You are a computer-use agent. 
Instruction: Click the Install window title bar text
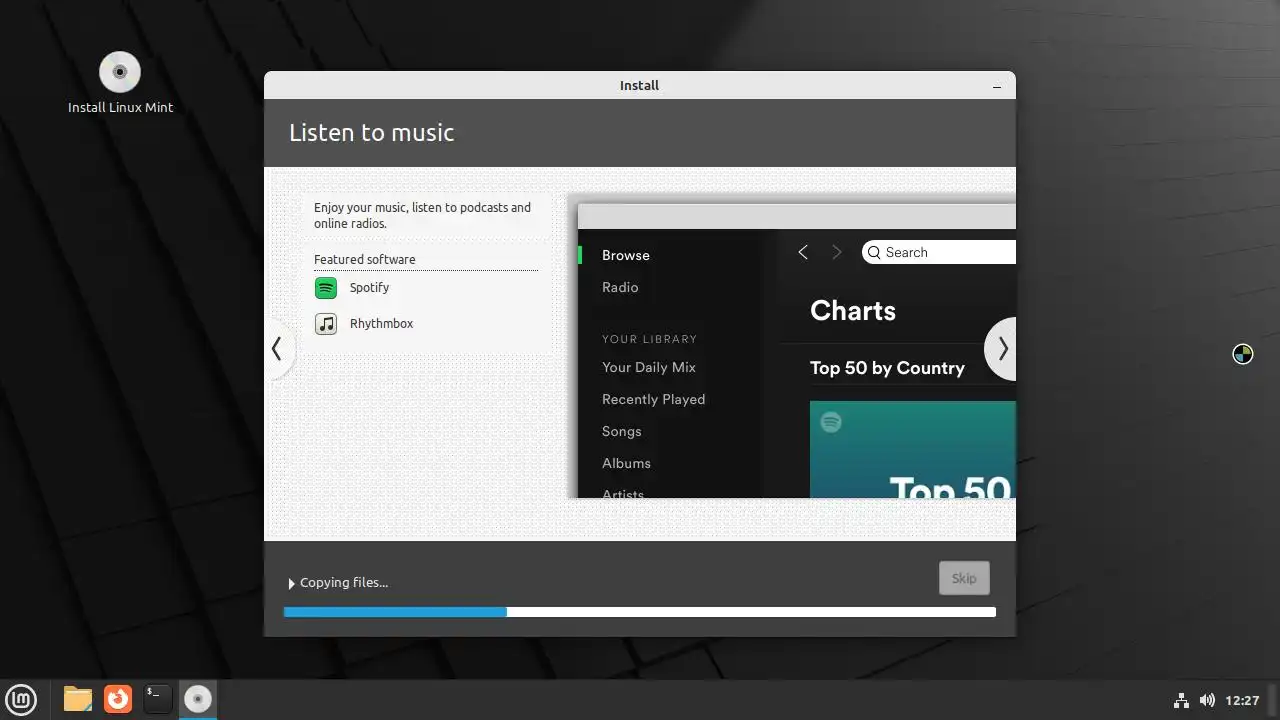pyautogui.click(x=639, y=86)
